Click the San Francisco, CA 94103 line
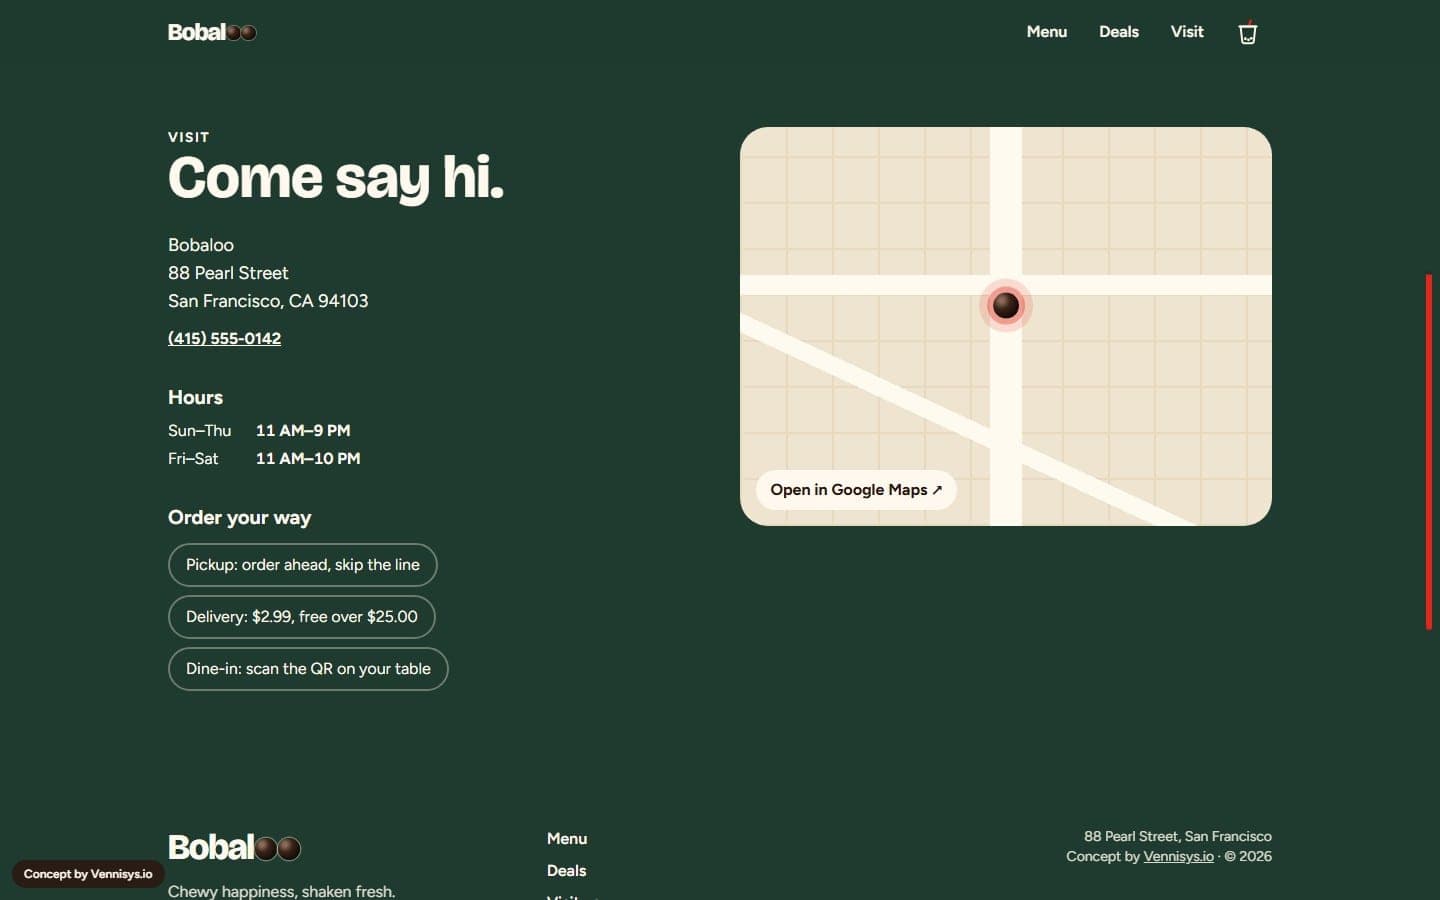This screenshot has width=1440, height=900. point(268,301)
